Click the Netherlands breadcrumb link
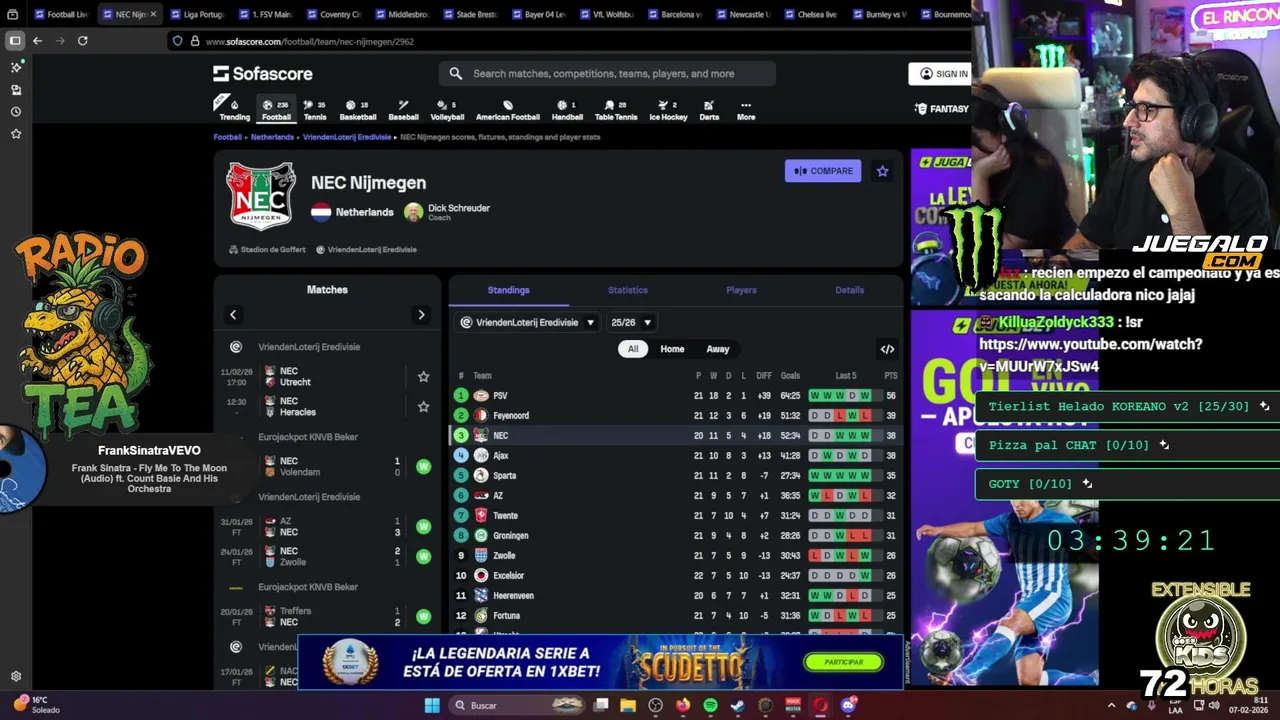This screenshot has height=720, width=1280. click(272, 137)
